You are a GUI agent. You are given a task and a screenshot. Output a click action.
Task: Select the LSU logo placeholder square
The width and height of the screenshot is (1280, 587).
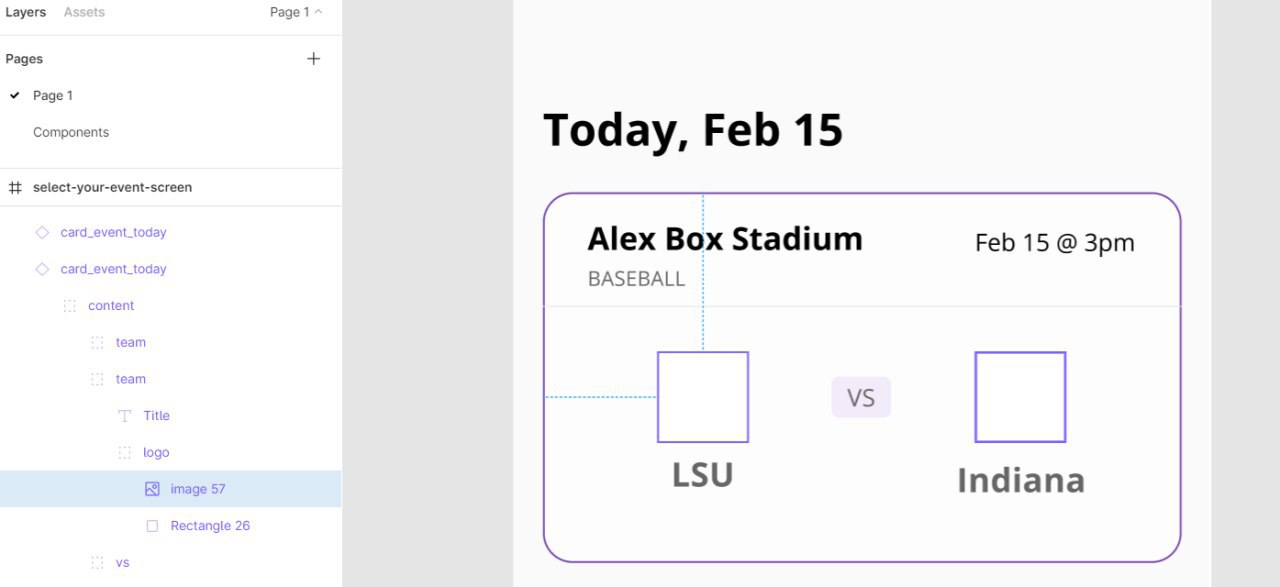[703, 397]
